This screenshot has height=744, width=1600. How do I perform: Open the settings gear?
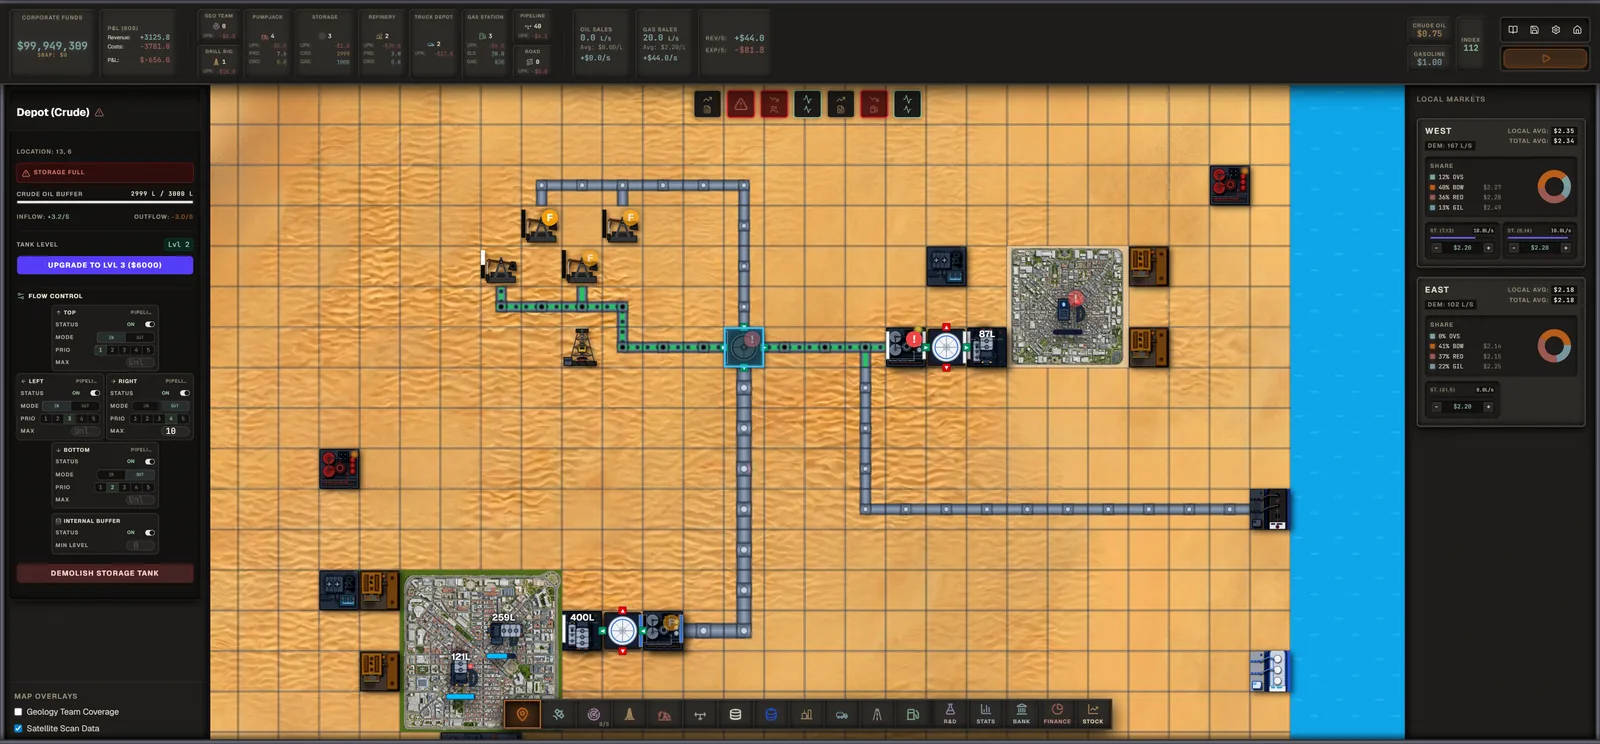tap(1556, 30)
